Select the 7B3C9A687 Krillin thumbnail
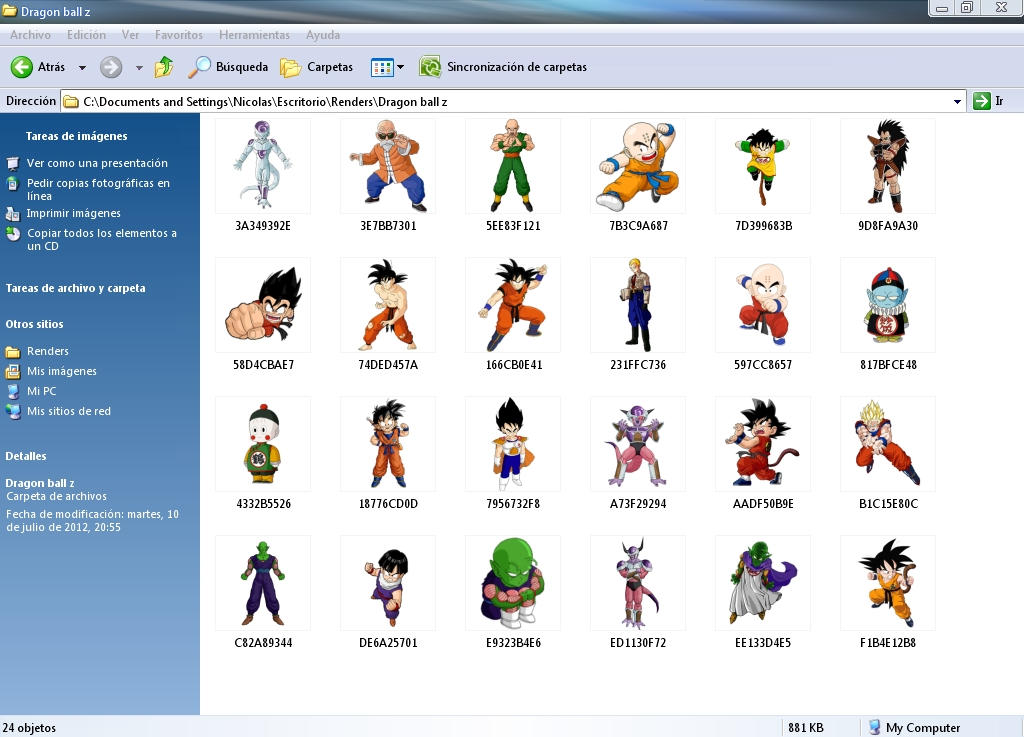Viewport: 1024px width, 737px height. pyautogui.click(x=637, y=166)
